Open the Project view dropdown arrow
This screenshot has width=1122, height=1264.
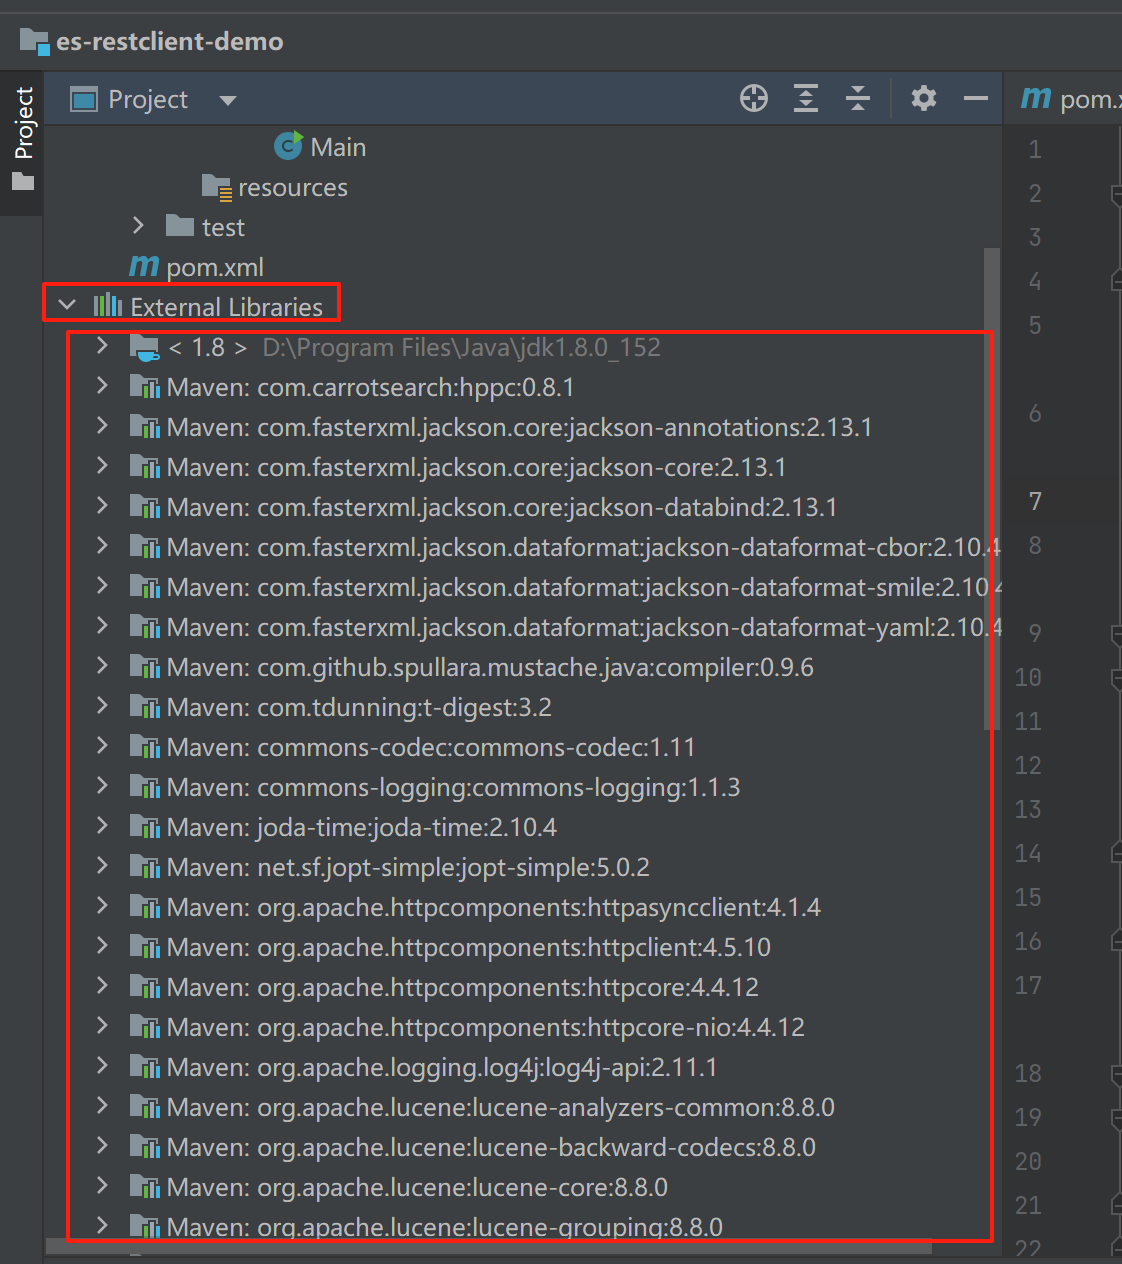[x=228, y=100]
